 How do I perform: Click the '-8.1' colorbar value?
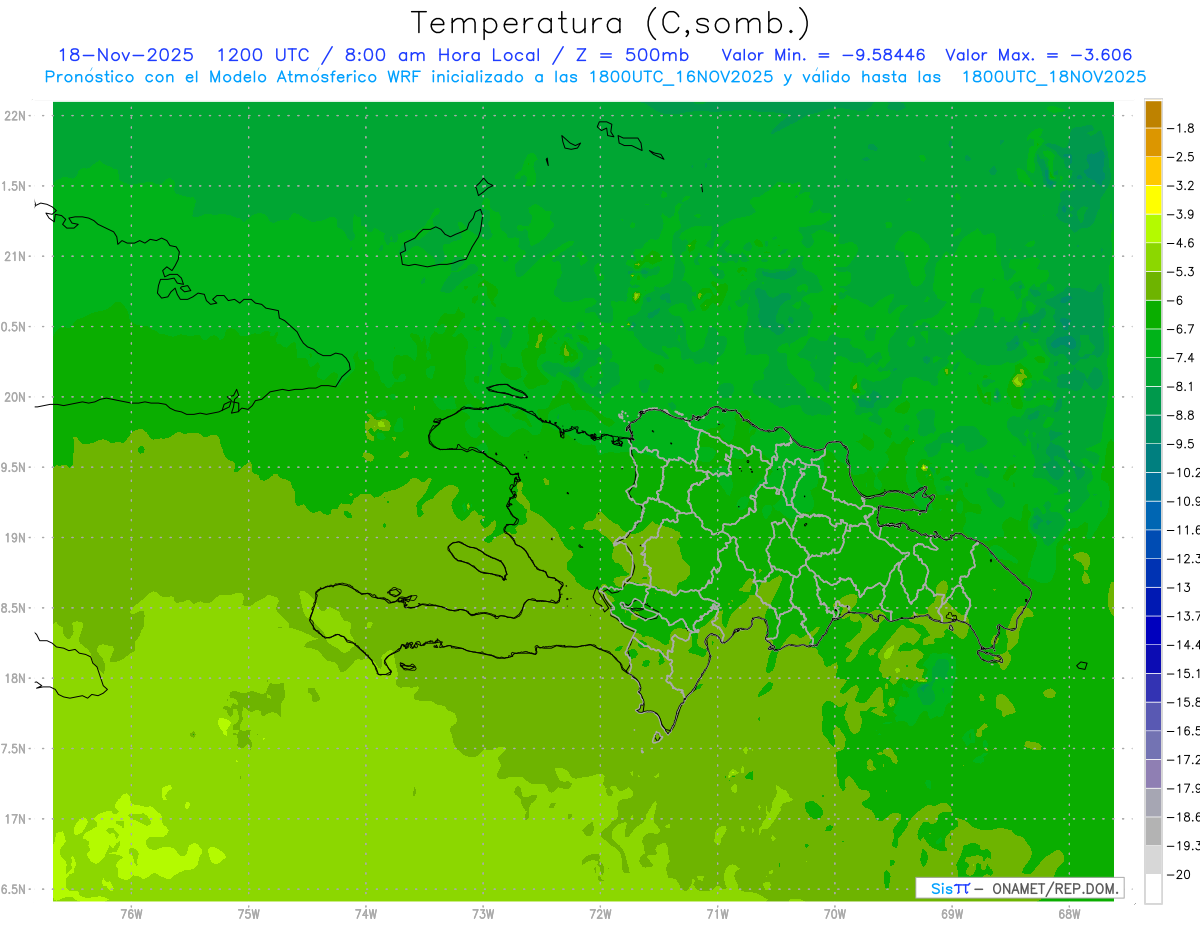coord(1182,386)
